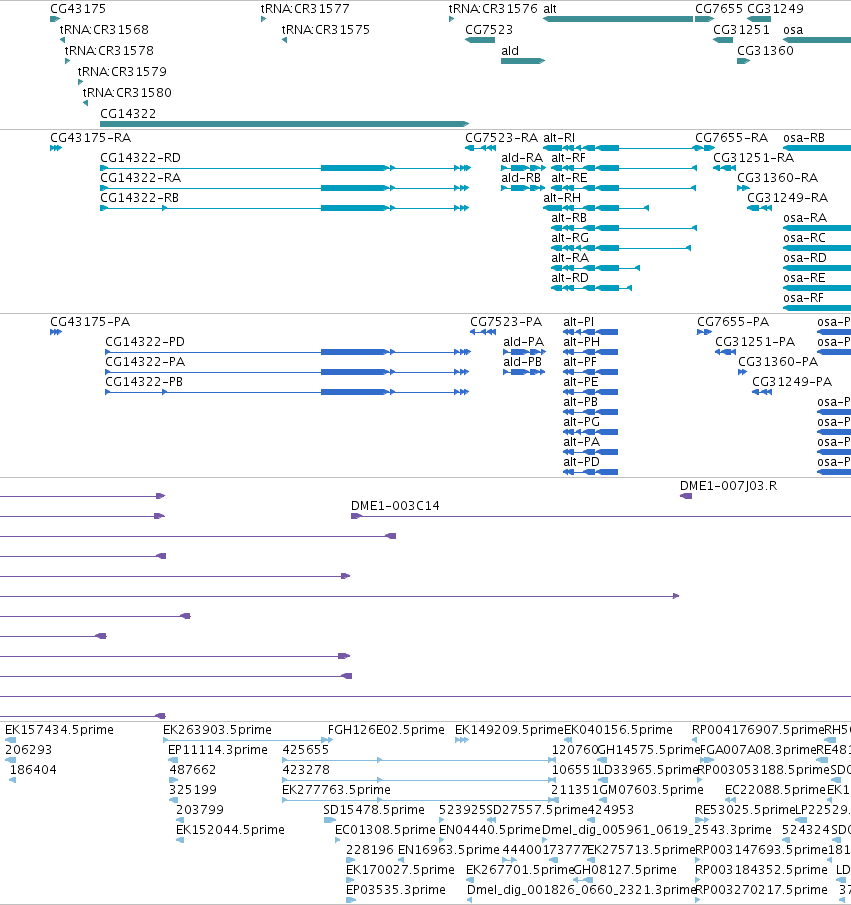Select the CG43175-RA transcript label
Viewport: 851px width, 905px height.
(x=91, y=138)
